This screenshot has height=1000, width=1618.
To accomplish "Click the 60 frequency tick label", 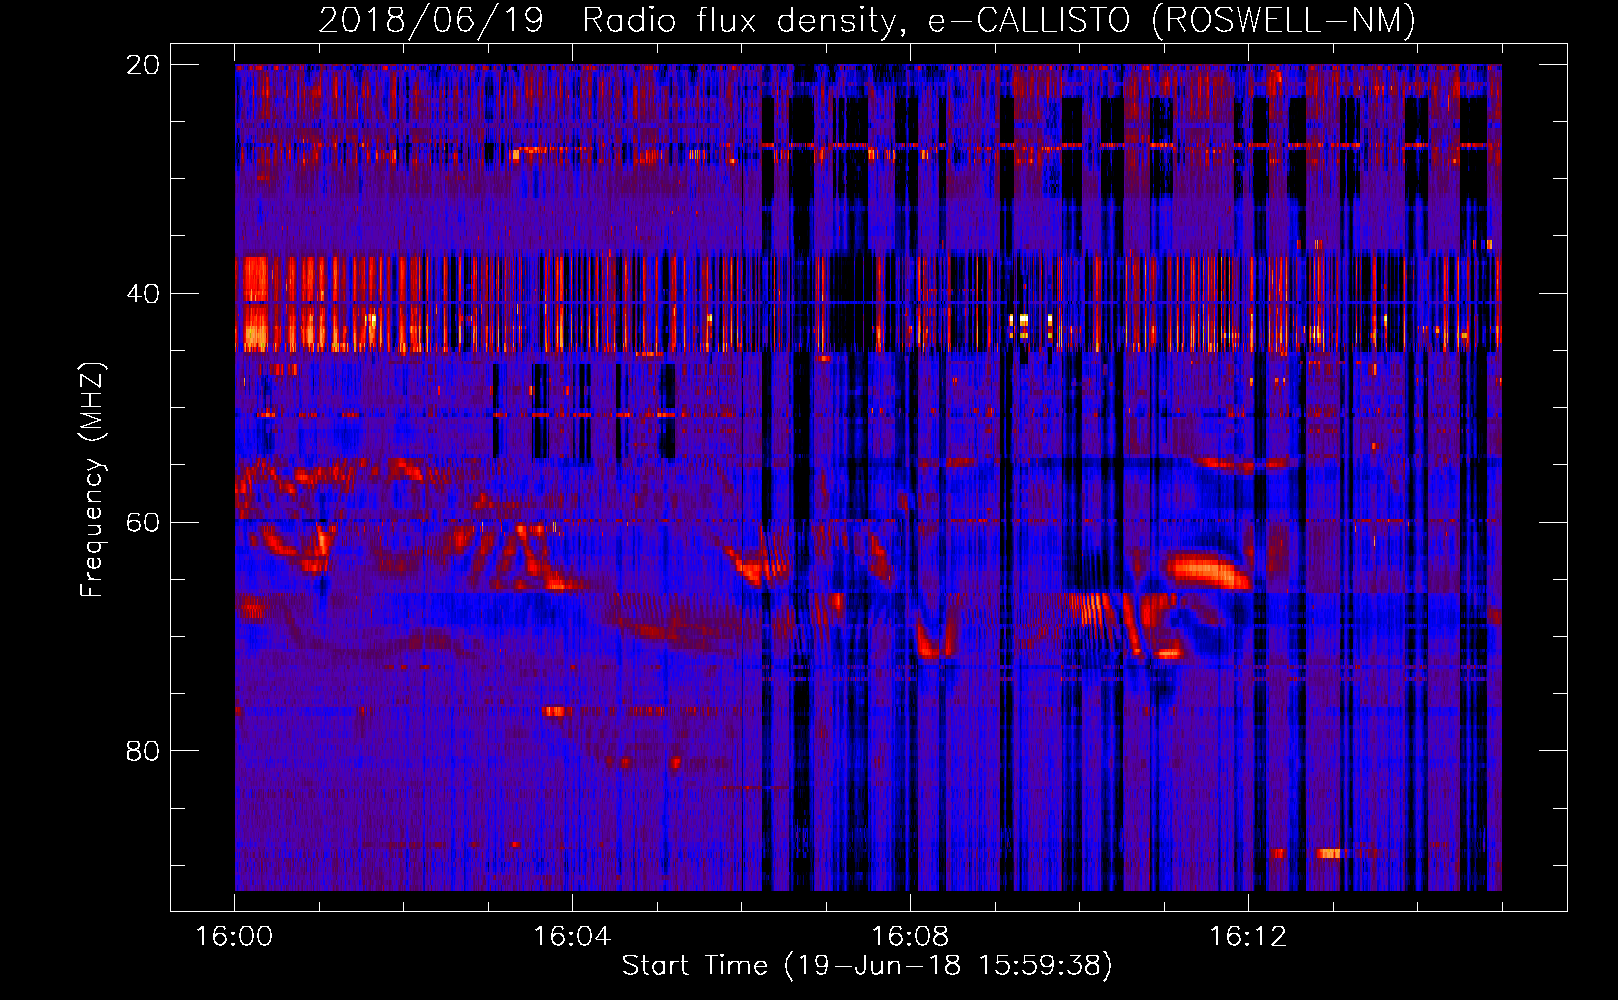I will tap(143, 522).
